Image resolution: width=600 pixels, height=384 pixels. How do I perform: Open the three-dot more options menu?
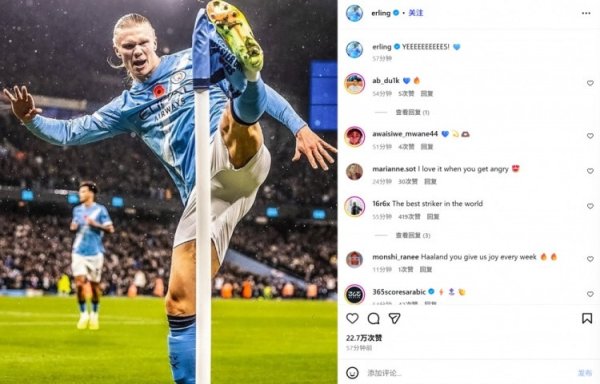point(586,13)
